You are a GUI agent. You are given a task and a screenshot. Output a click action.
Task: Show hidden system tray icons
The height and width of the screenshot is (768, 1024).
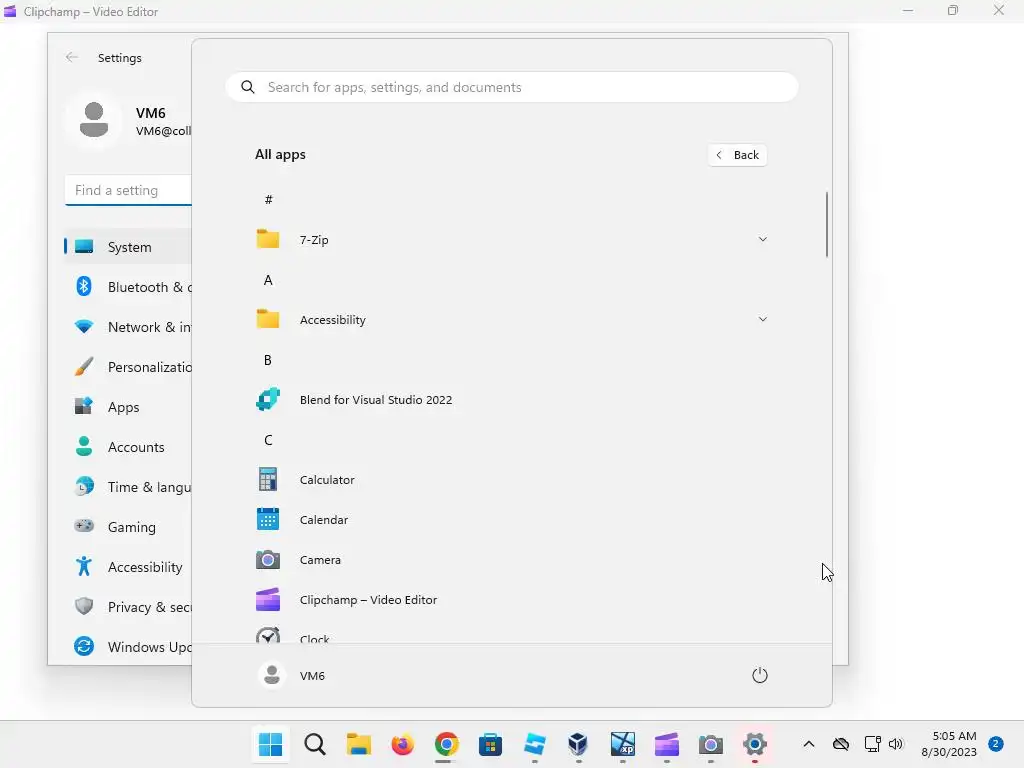point(808,744)
